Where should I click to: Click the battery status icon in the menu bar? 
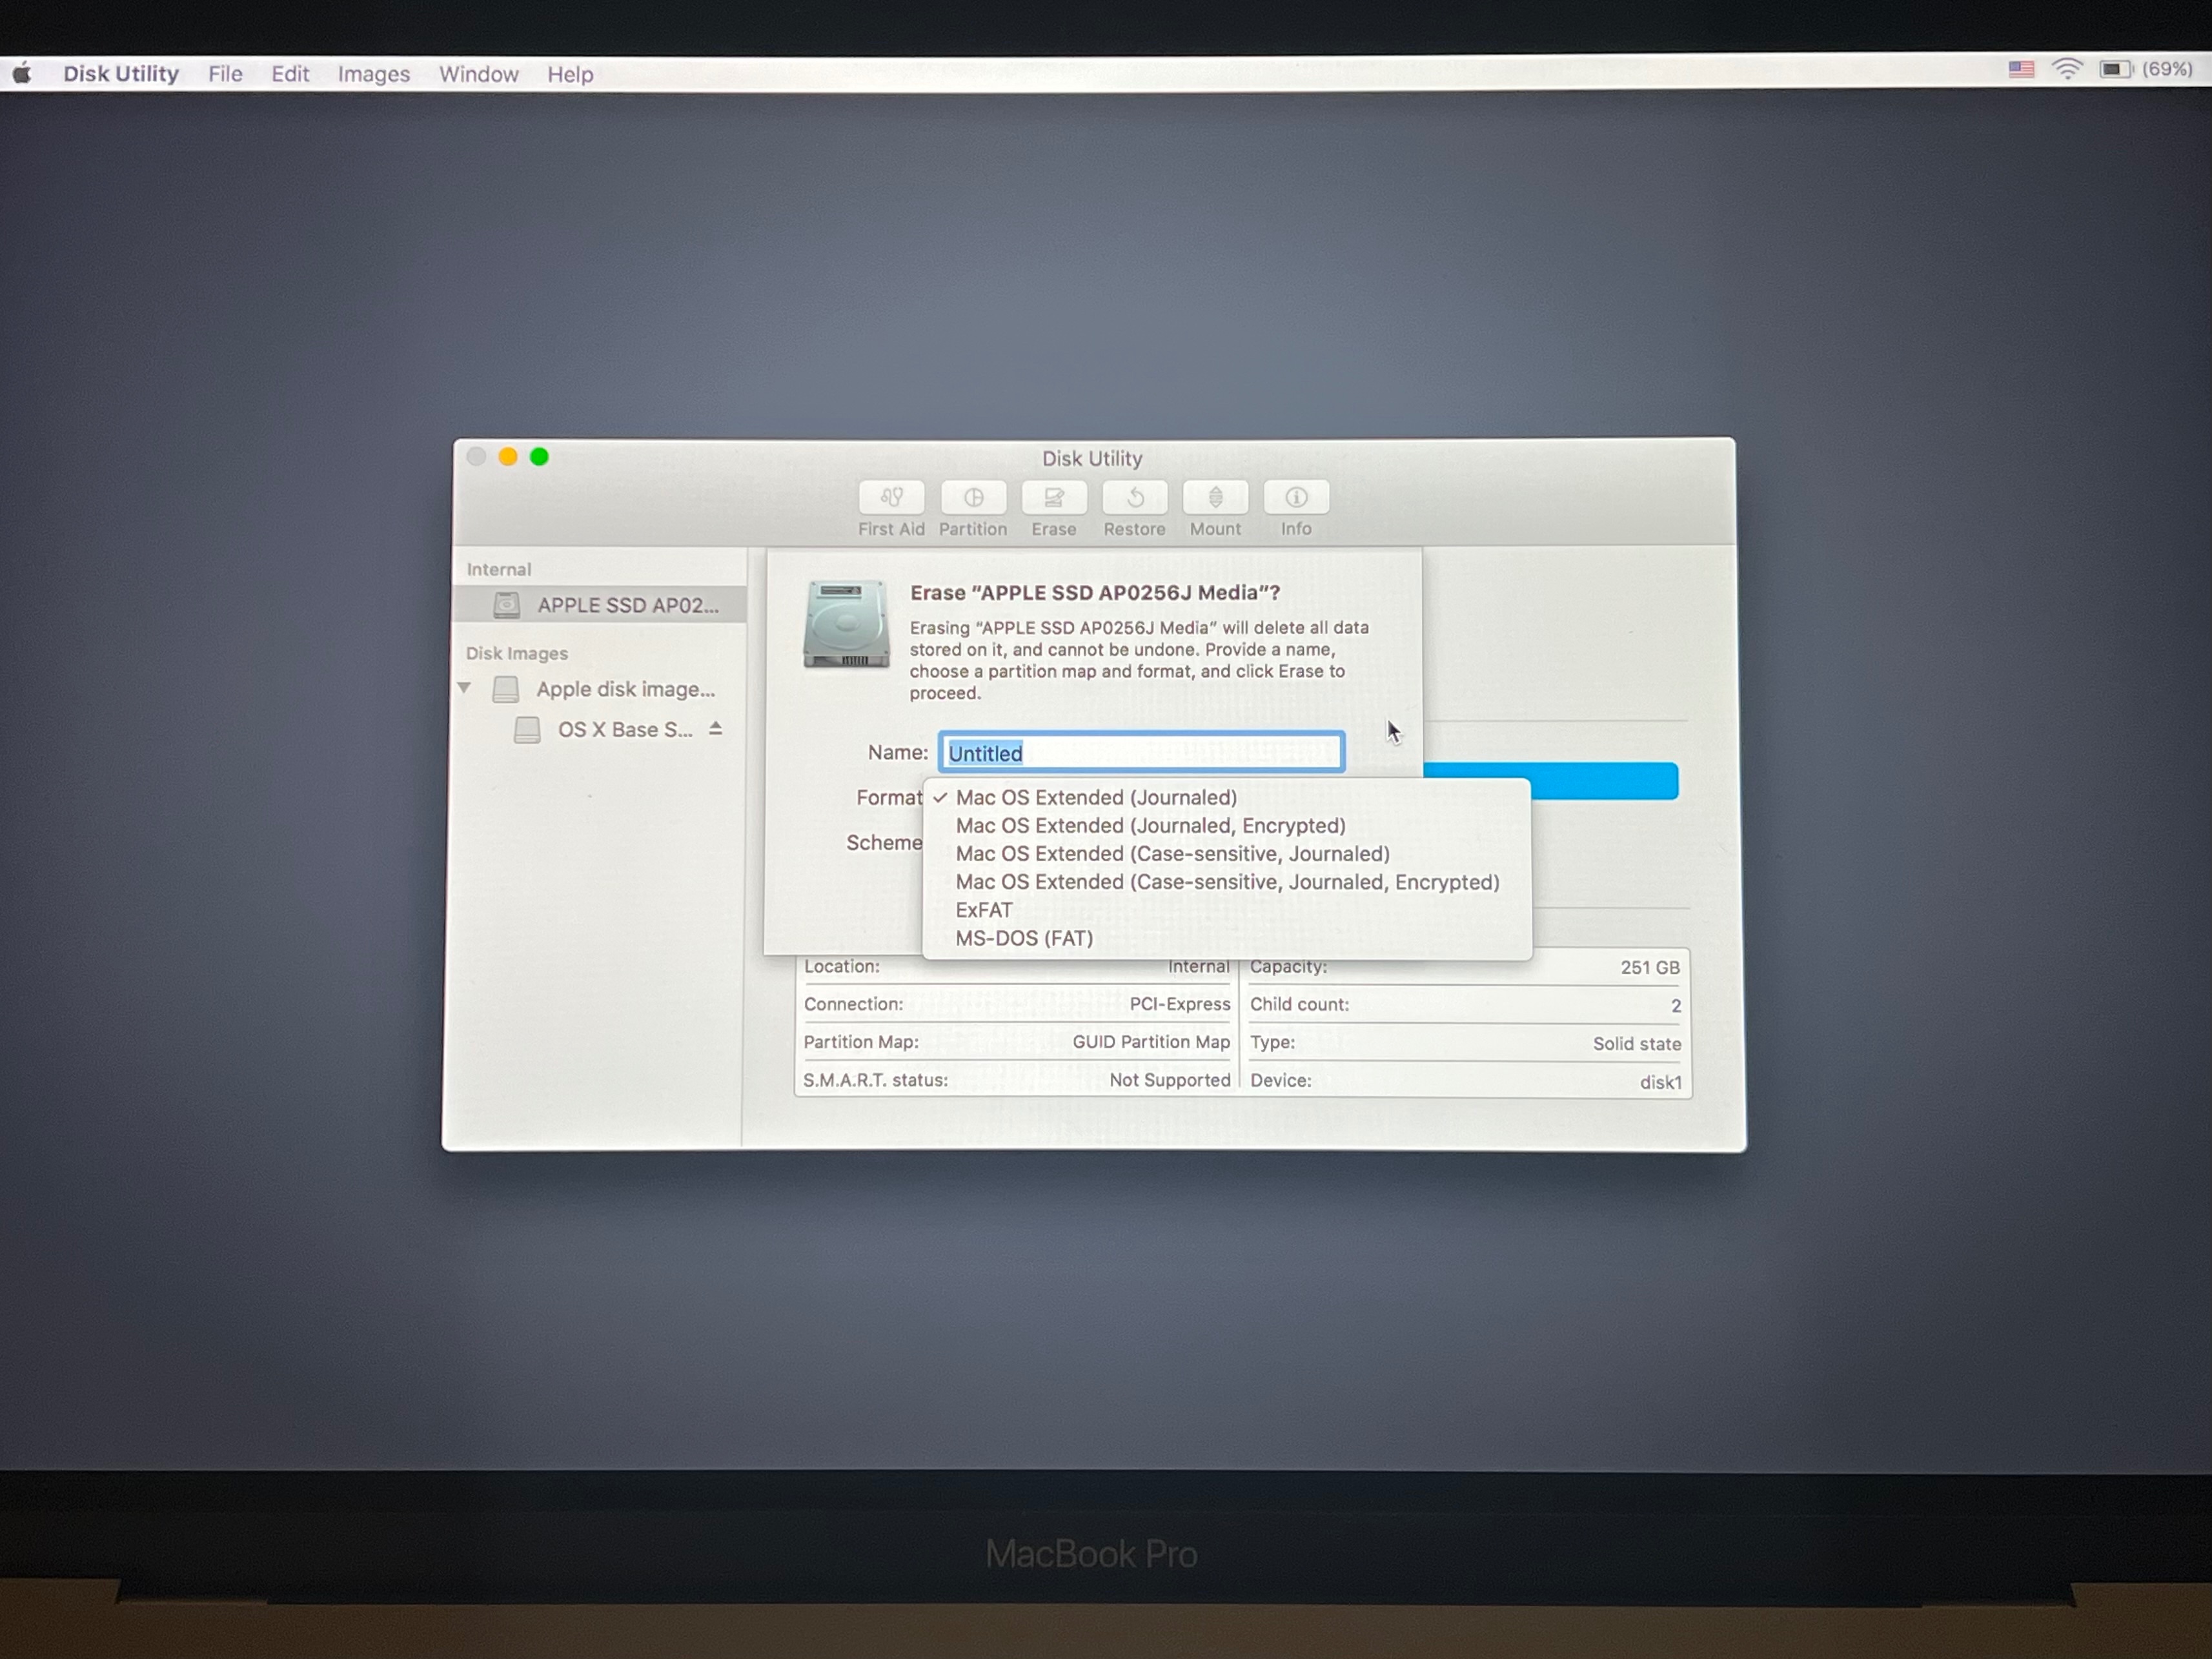2114,70
